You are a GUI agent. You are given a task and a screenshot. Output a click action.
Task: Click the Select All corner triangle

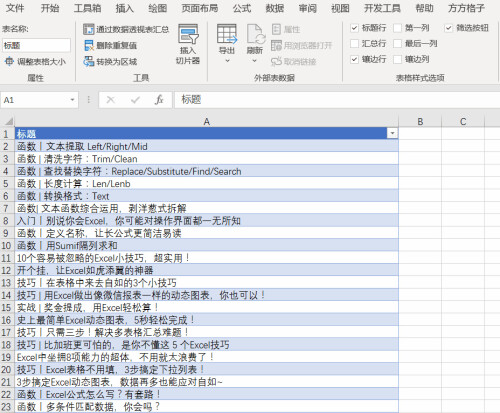[9, 121]
